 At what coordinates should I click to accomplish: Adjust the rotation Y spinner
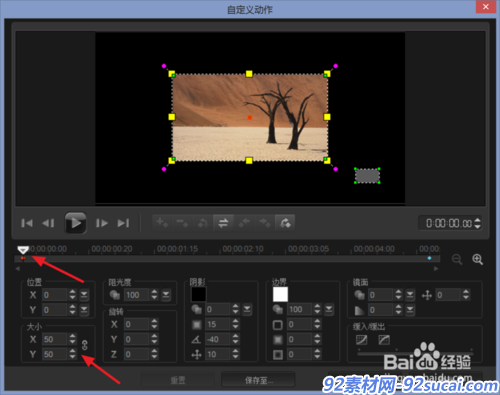(x=154, y=339)
